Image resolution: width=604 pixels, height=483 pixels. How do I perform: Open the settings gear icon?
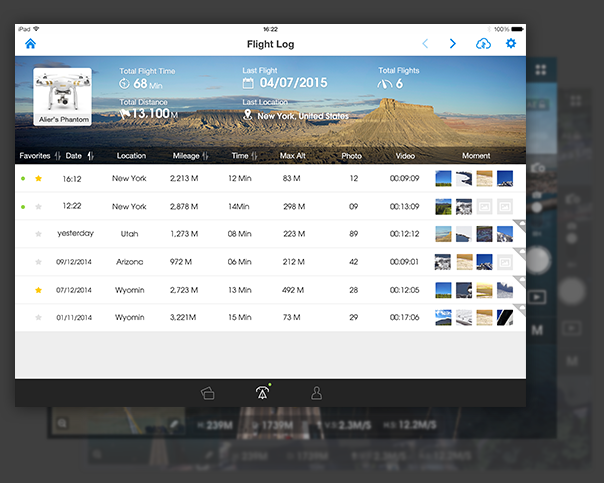(x=511, y=44)
